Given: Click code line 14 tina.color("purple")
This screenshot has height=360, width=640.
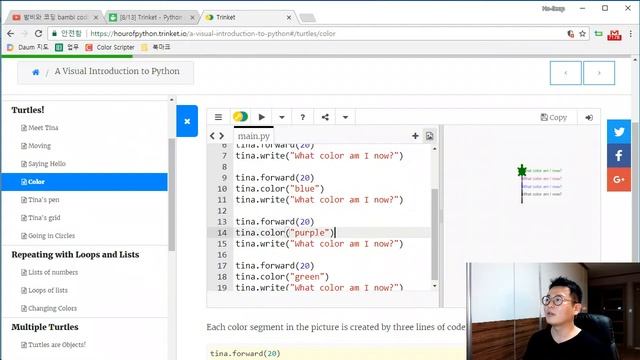Looking at the screenshot, I should tap(284, 233).
